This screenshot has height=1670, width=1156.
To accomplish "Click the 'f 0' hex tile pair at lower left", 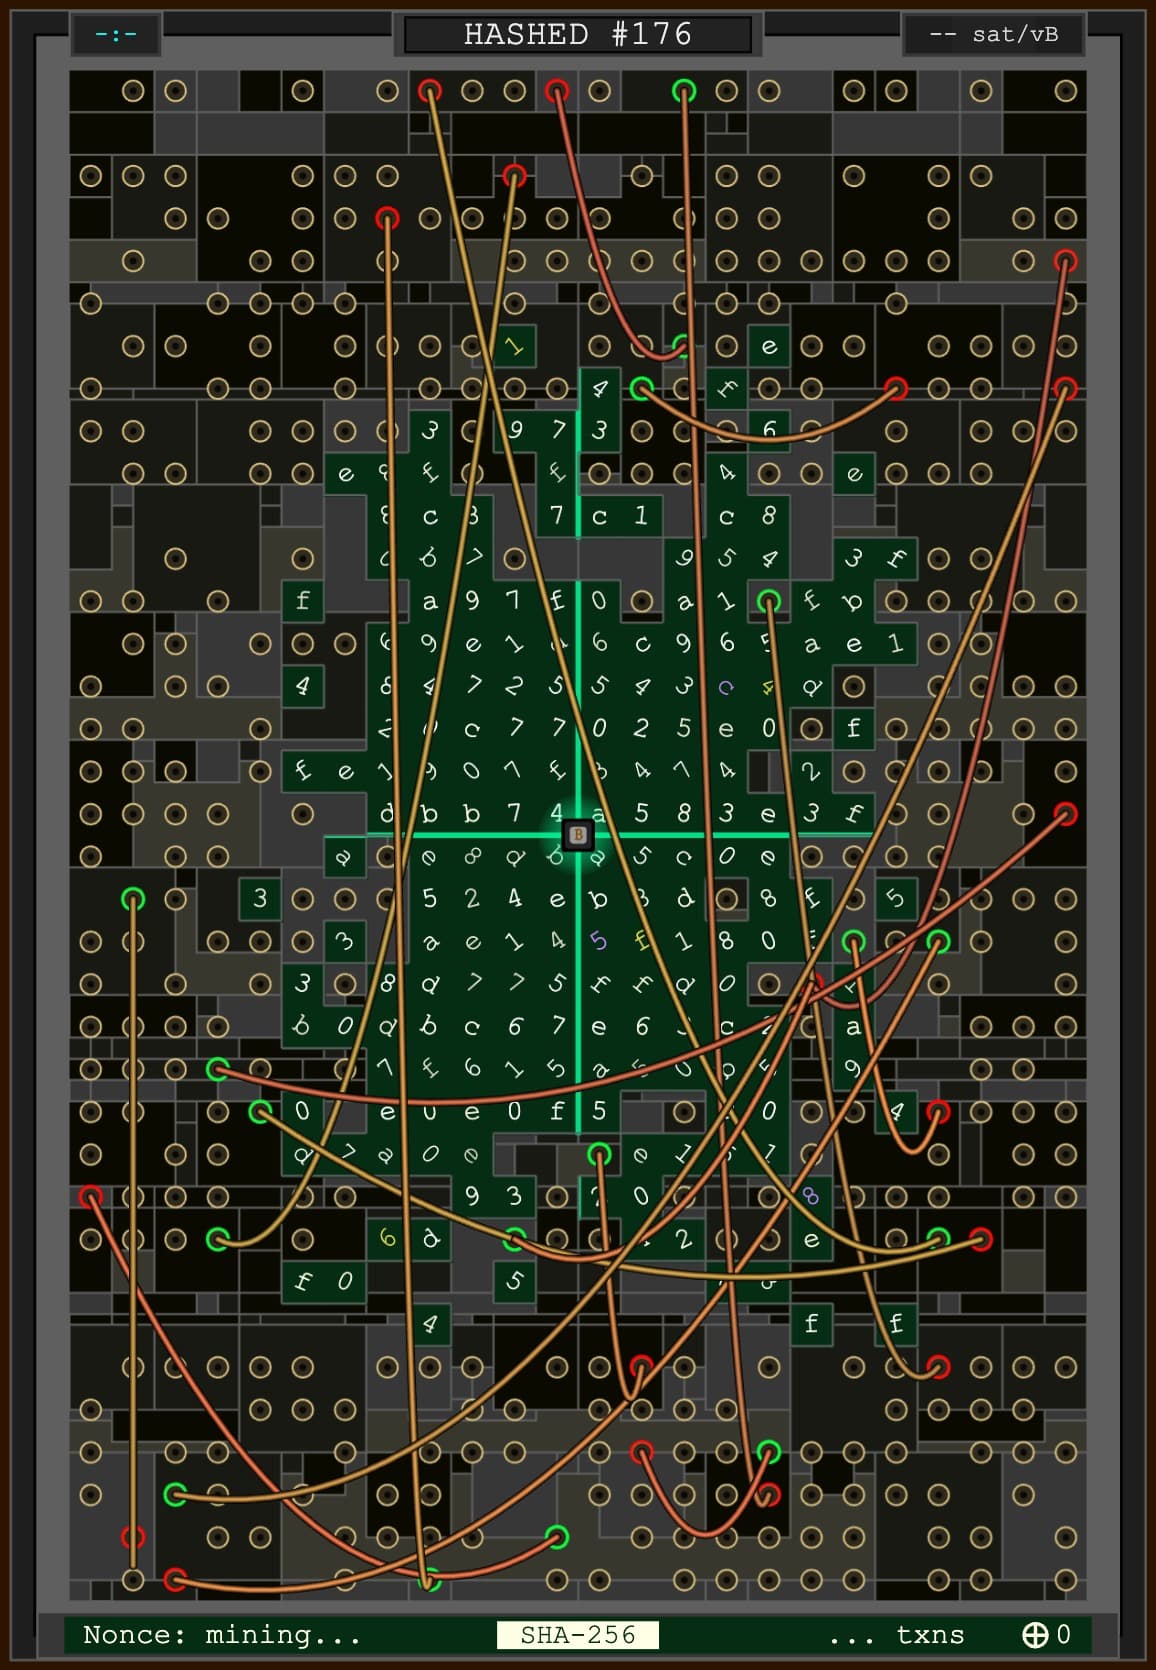I will (323, 1281).
